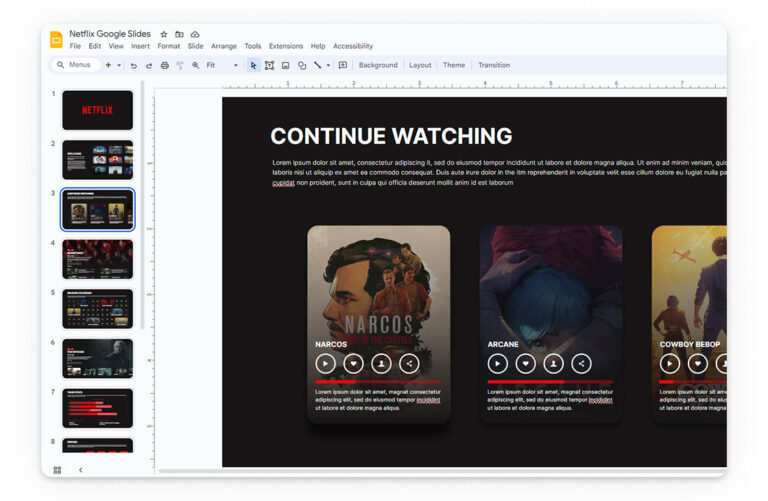The height and width of the screenshot is (501, 768).
Task: Click the heart icon on Narcos card
Action: tap(354, 363)
